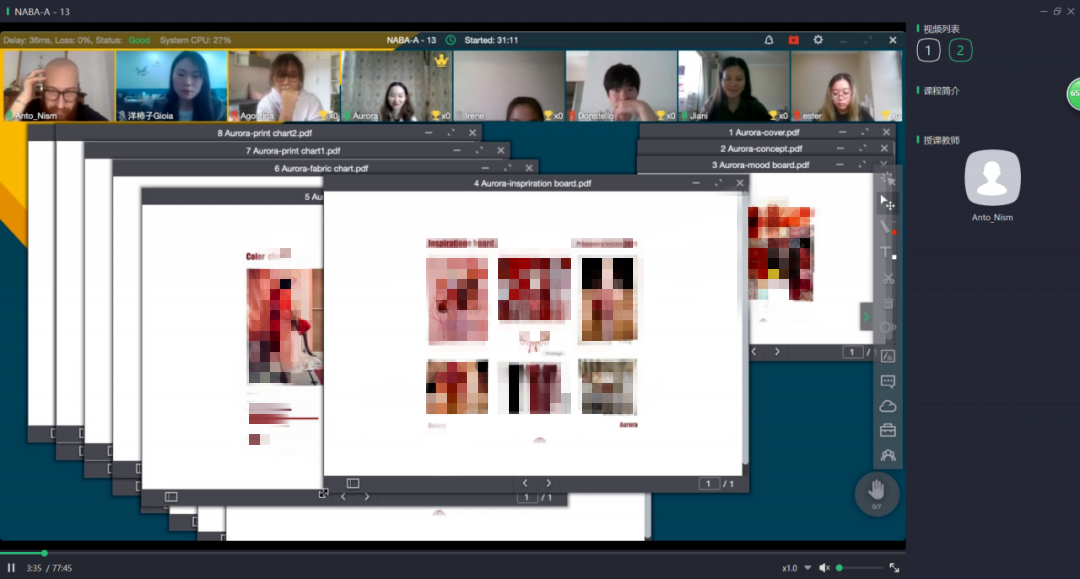Go to previous page in mood board window
This screenshot has width=1080, height=579.
coord(754,352)
